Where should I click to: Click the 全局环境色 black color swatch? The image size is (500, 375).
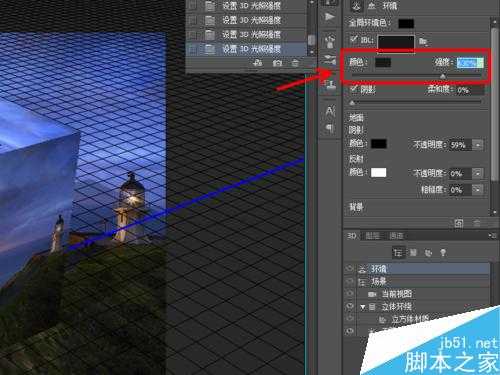coord(406,23)
